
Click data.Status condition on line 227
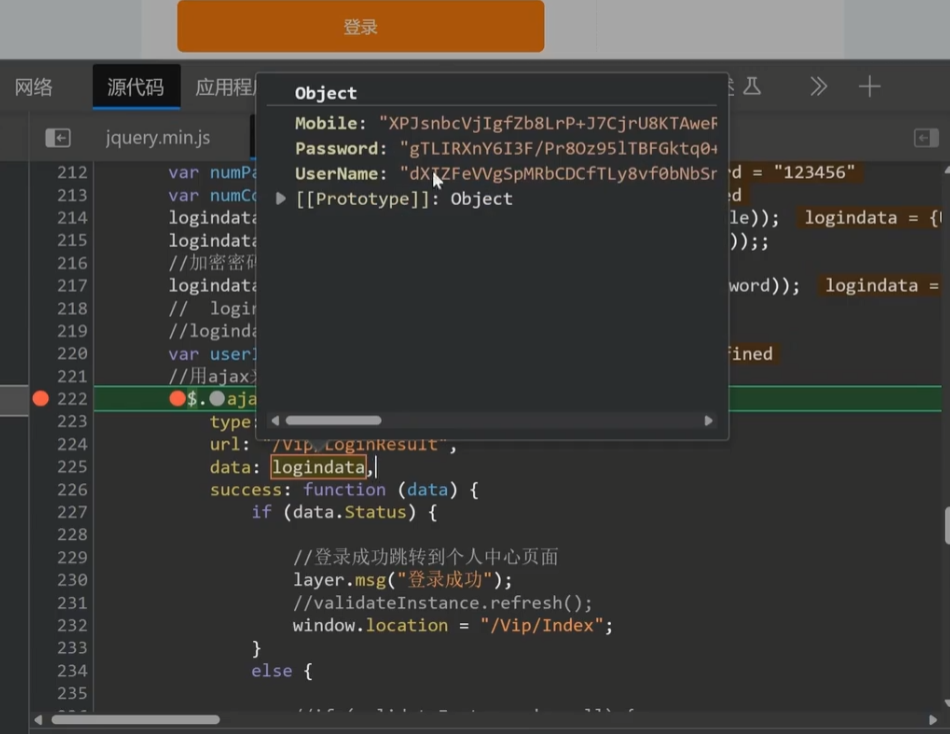(x=350, y=513)
